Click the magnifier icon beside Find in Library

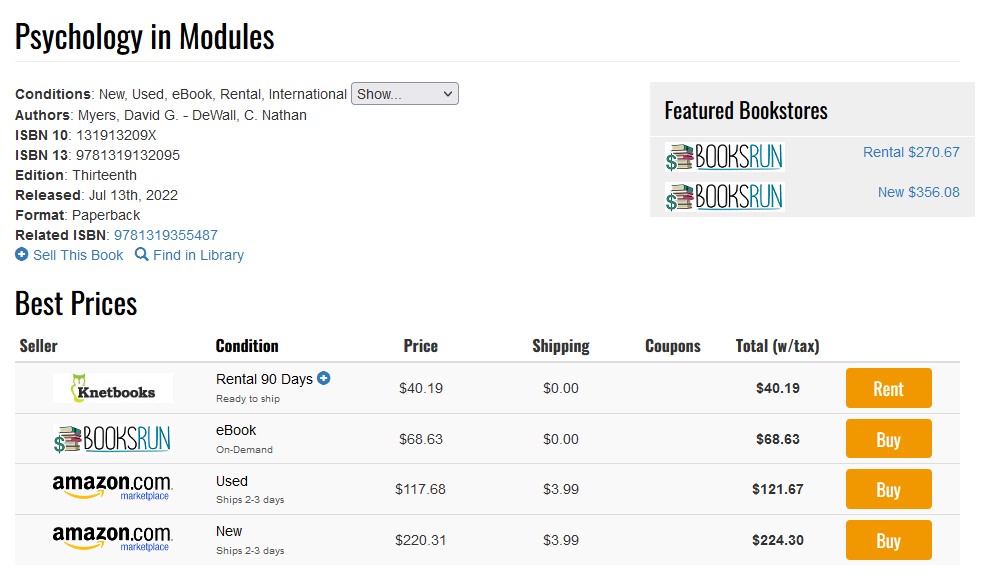142,255
